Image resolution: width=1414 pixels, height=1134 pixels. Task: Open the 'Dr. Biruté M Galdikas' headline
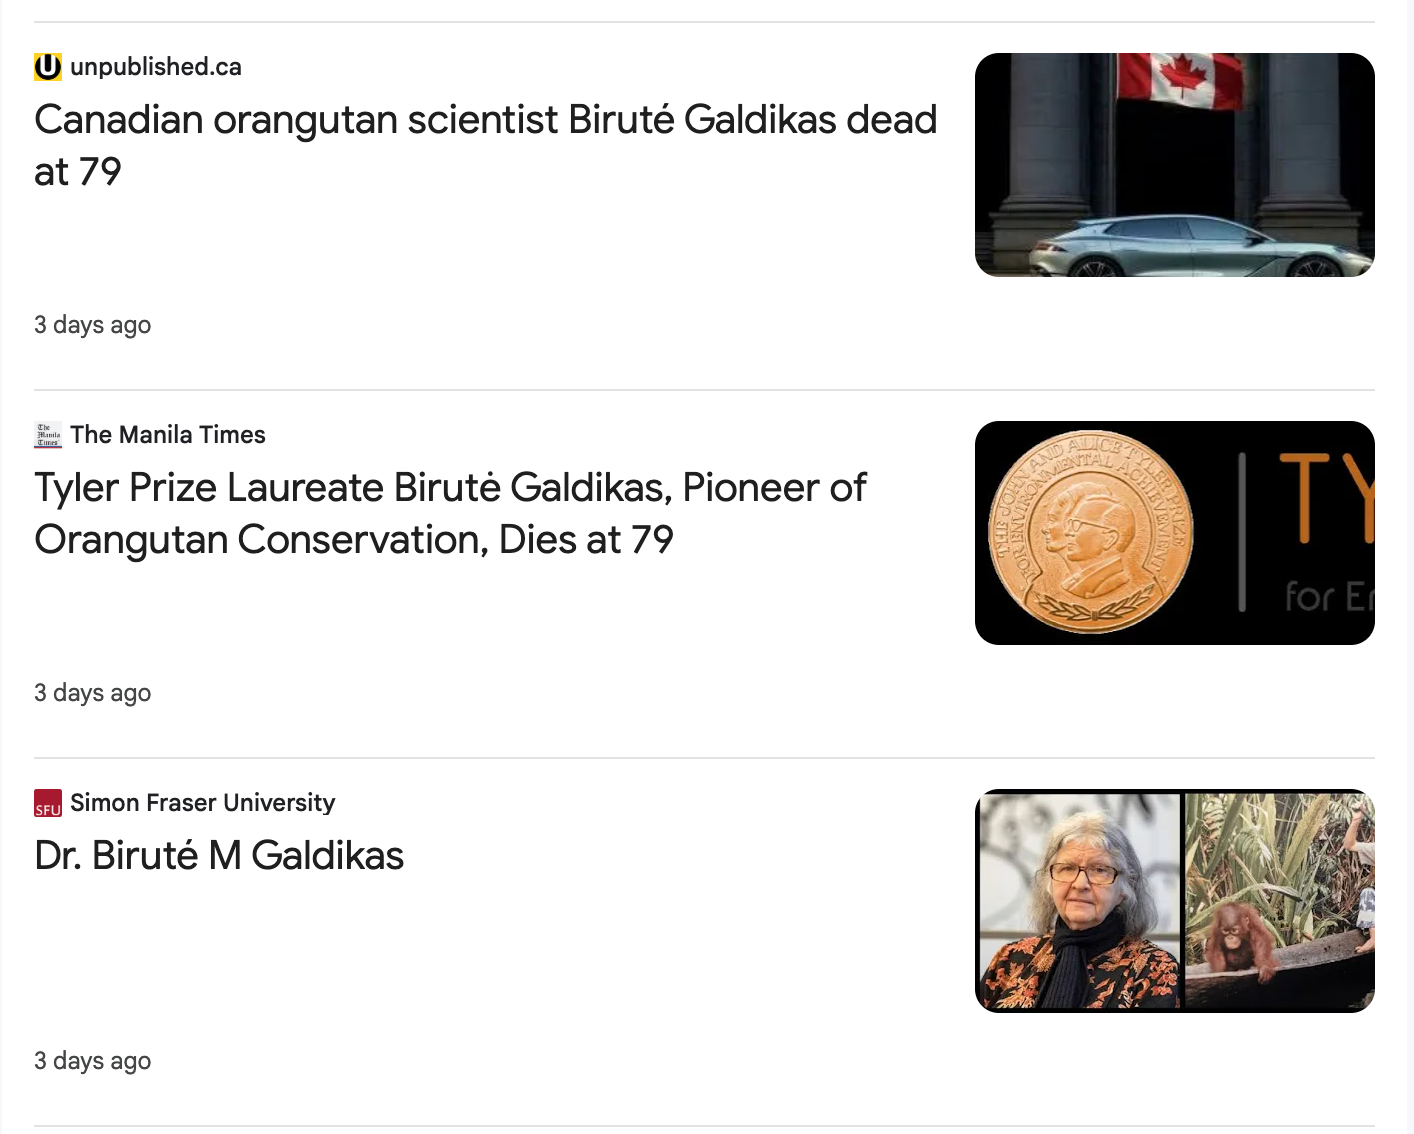click(219, 856)
